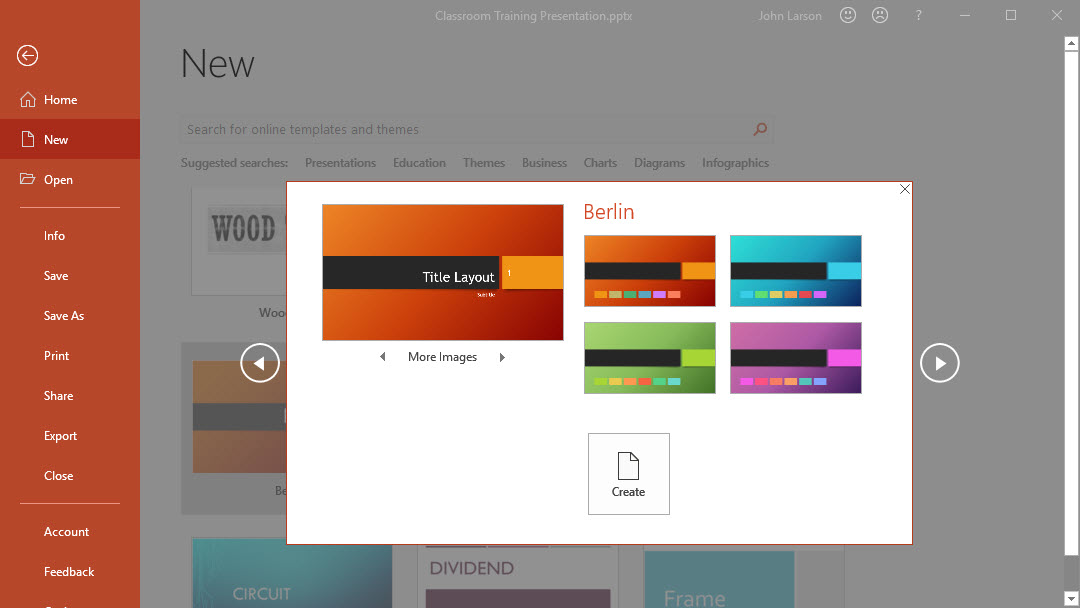Click the back arrow in the sidebar
Viewport: 1080px width, 608px height.
(27, 56)
